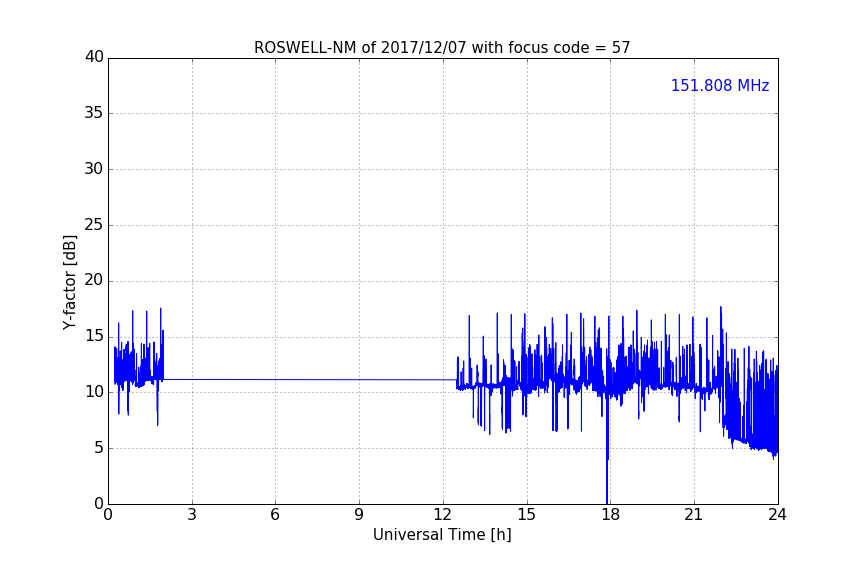Viewport: 864px width, 576px height.
Task: Click x-axis tick label '21'
Action: coord(694,515)
